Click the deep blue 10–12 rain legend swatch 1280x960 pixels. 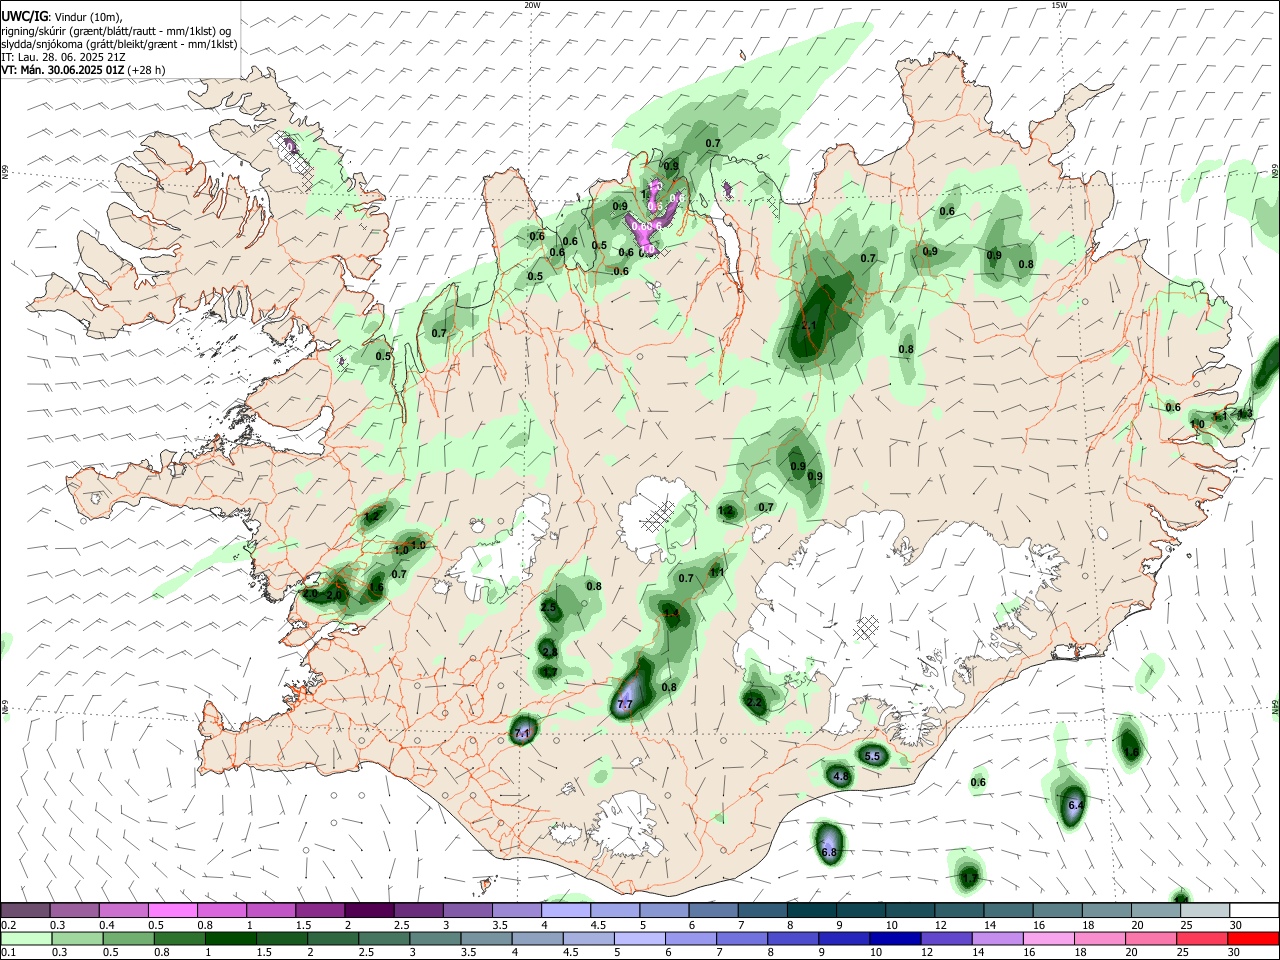[x=894, y=938]
